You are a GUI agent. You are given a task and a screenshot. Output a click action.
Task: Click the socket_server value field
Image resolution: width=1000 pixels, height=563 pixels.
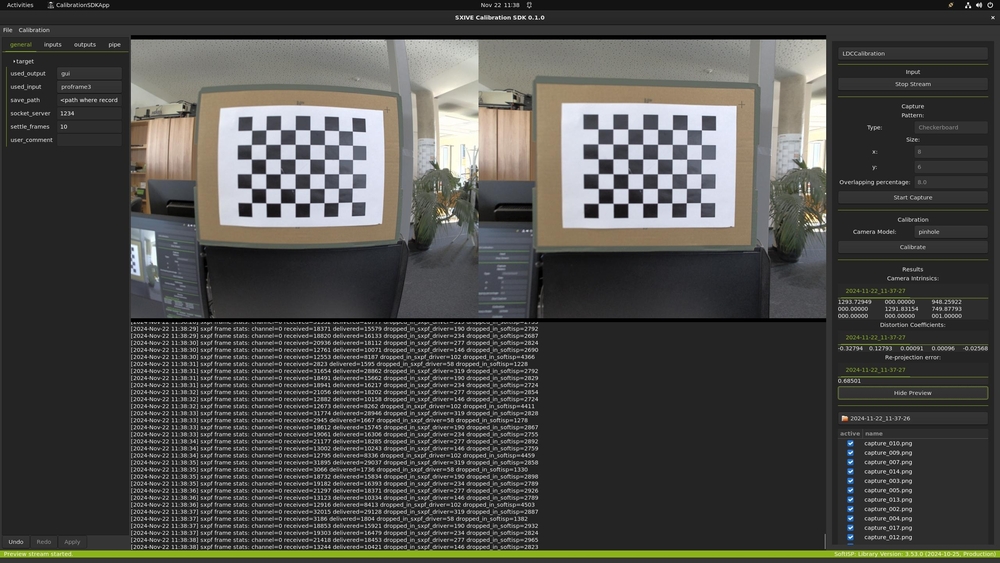point(89,113)
